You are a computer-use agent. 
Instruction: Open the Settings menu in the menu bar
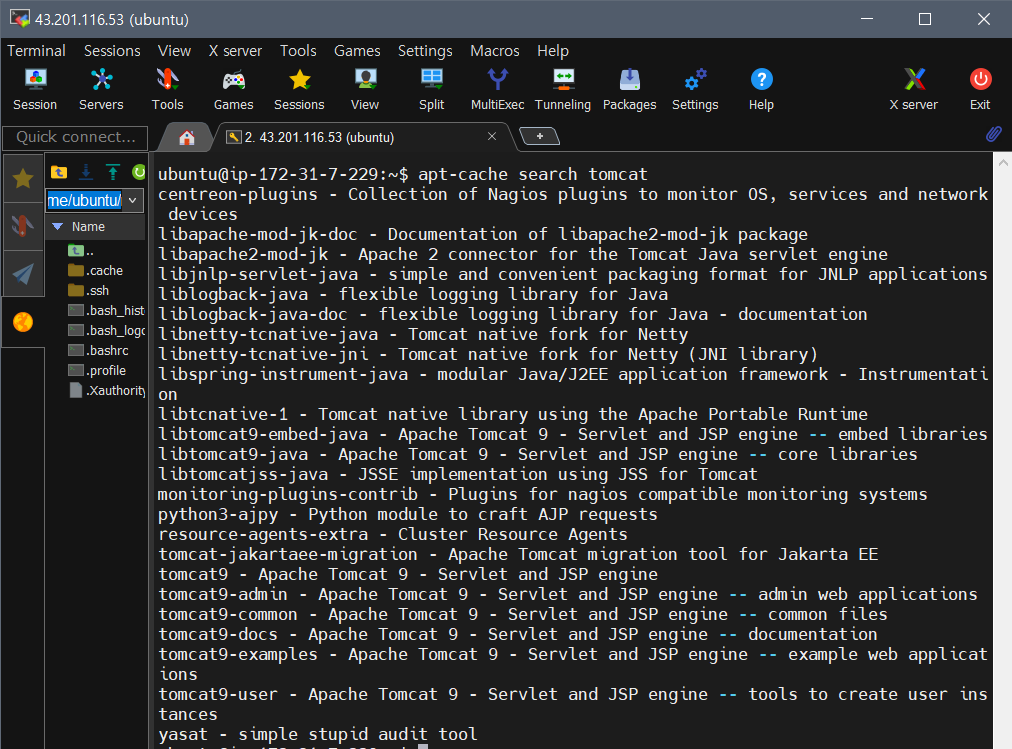point(425,50)
